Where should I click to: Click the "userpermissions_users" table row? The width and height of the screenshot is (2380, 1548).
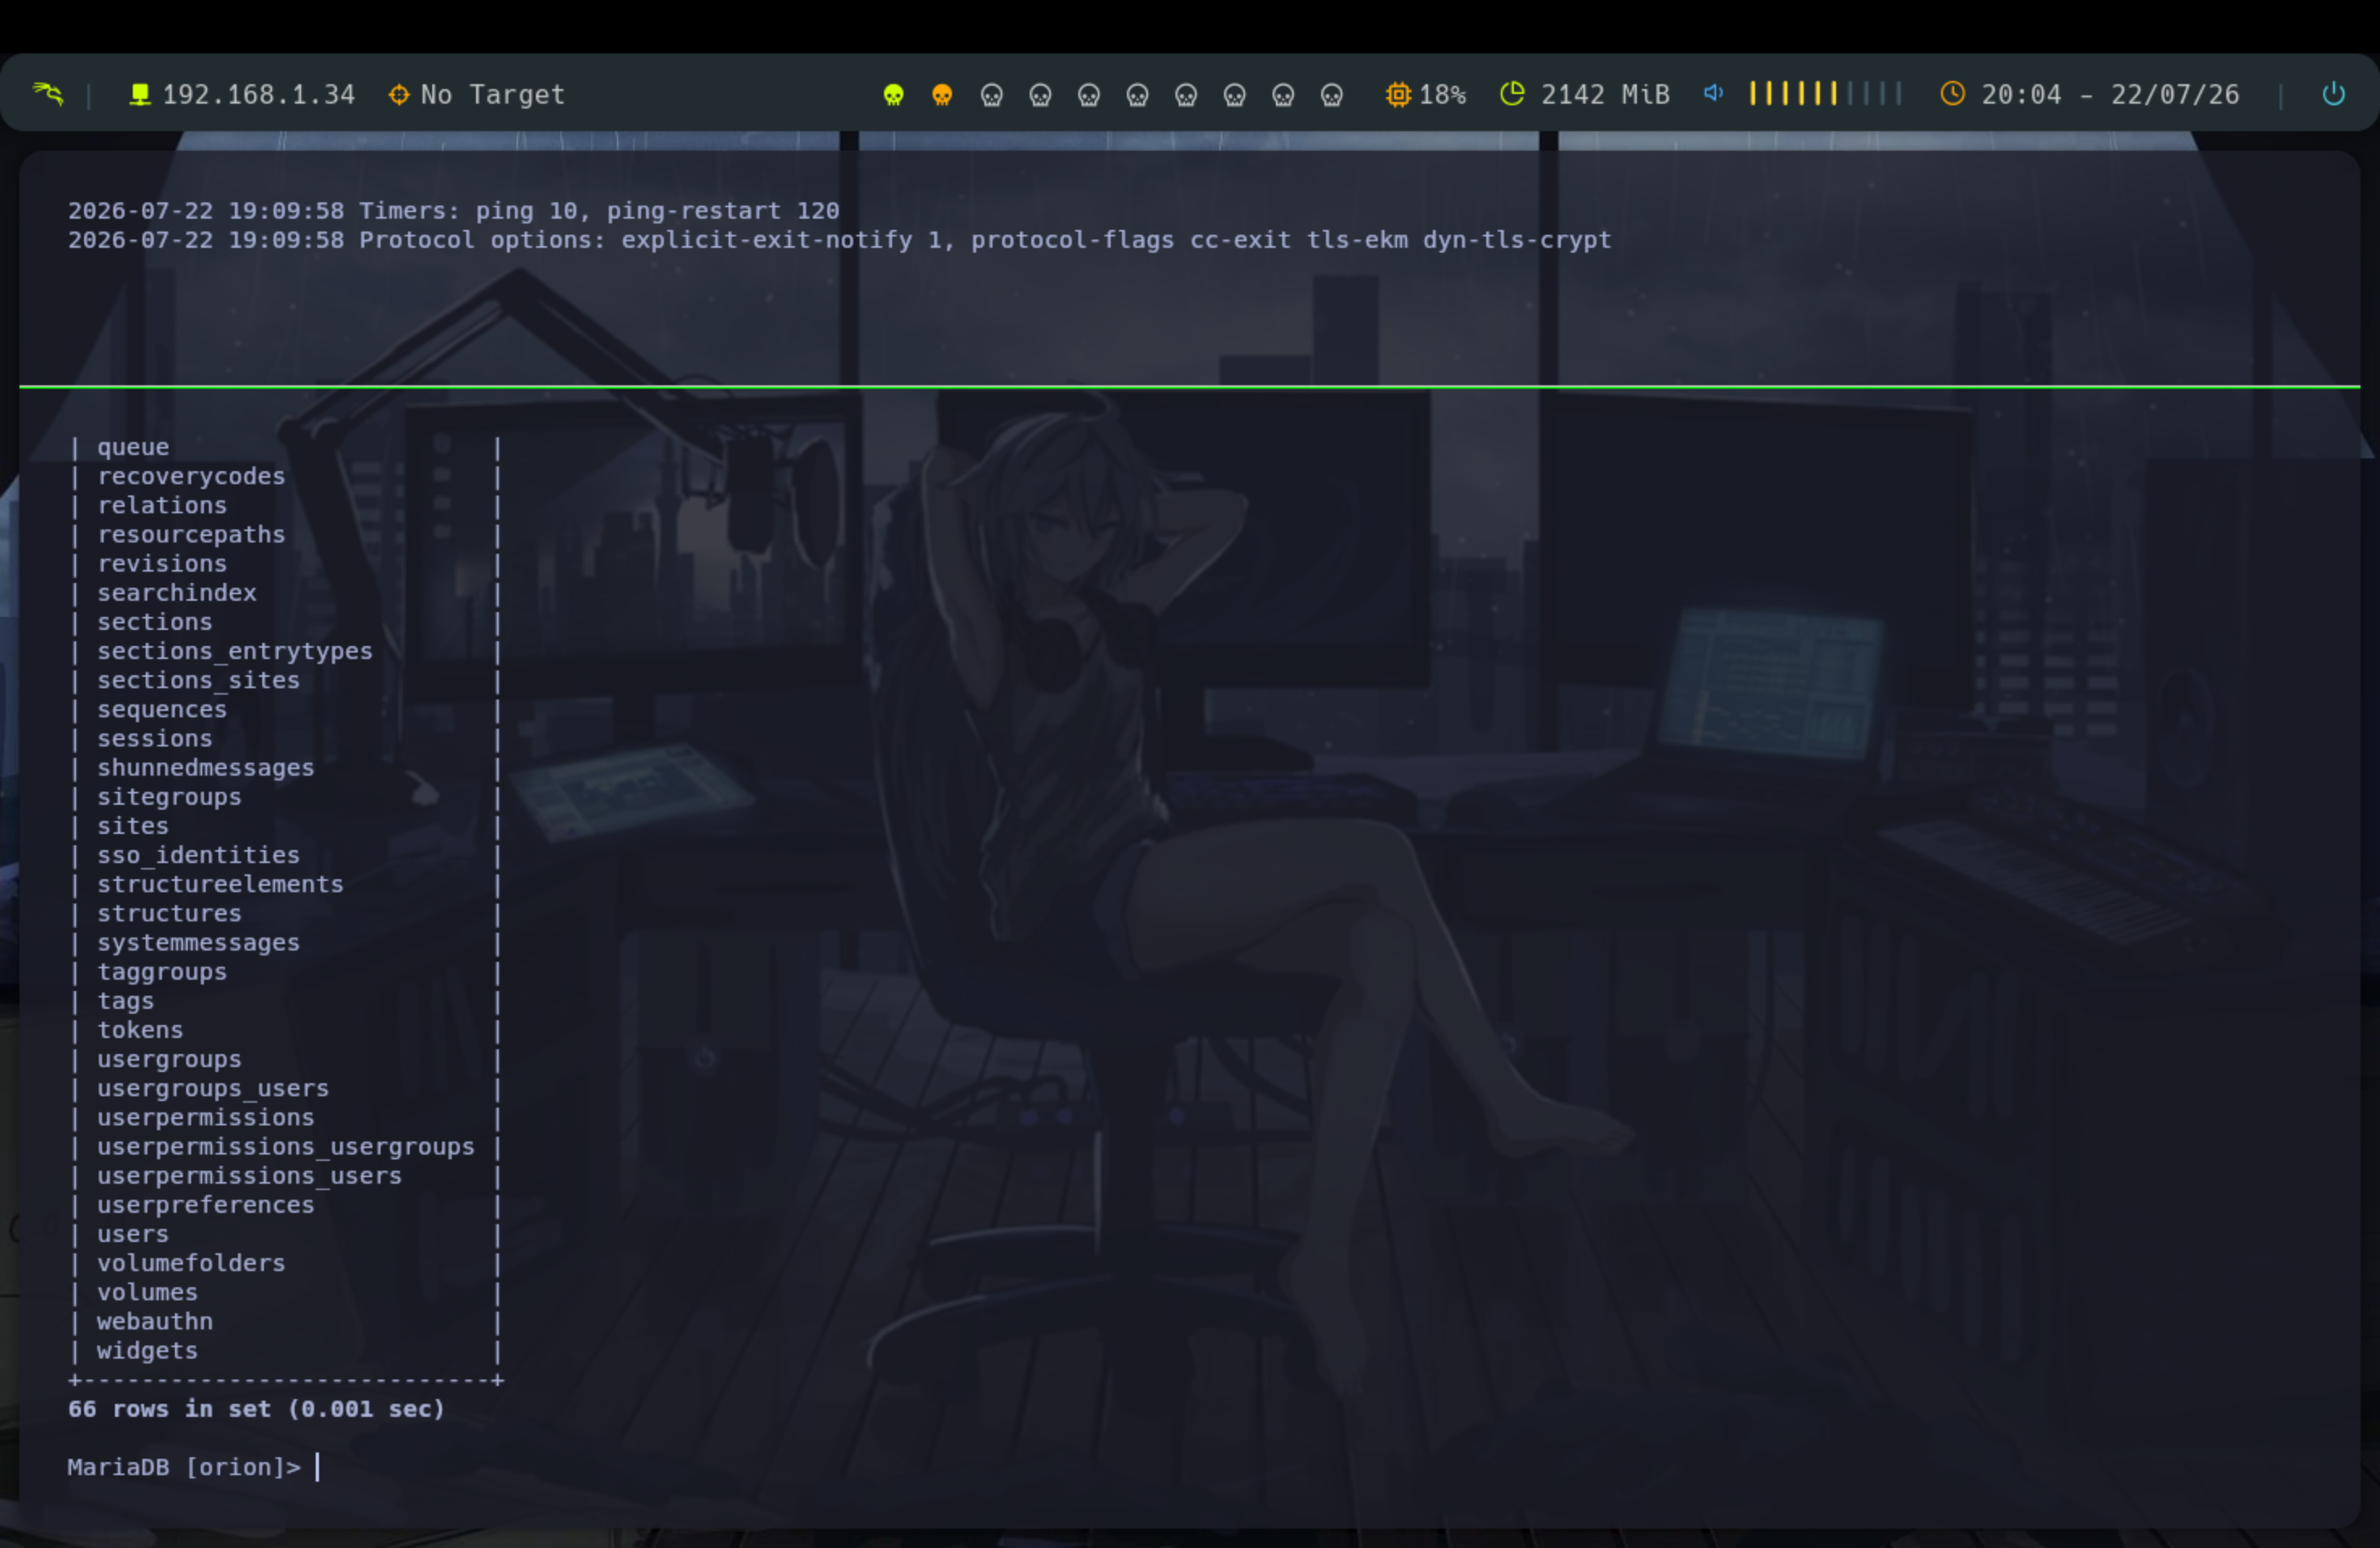tap(286, 1175)
